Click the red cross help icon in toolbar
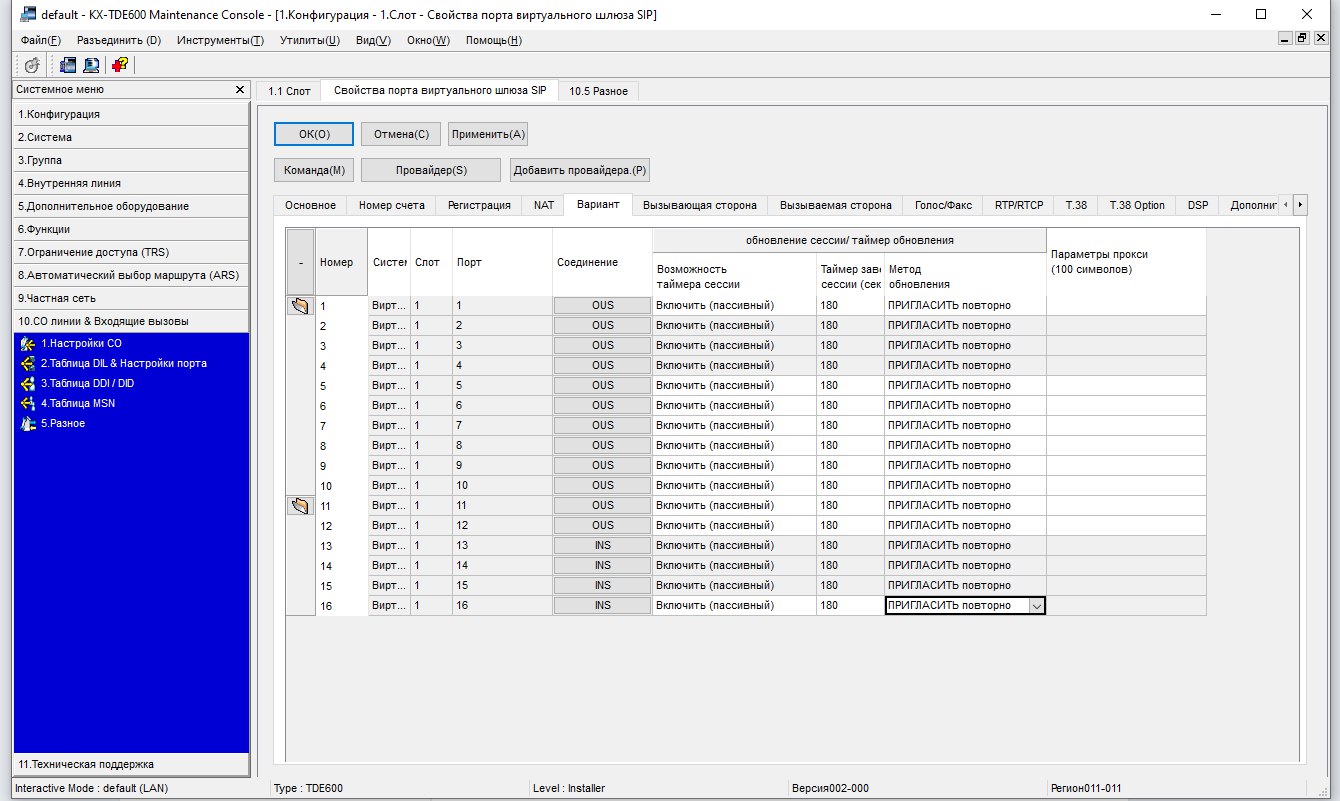Image resolution: width=1340 pixels, height=801 pixels. (x=119, y=65)
